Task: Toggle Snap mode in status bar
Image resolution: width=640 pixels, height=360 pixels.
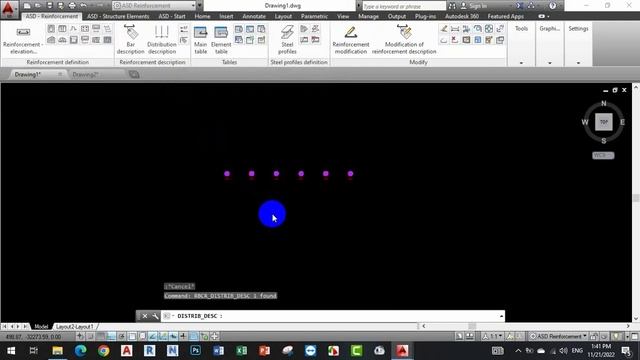Action: coord(90,336)
